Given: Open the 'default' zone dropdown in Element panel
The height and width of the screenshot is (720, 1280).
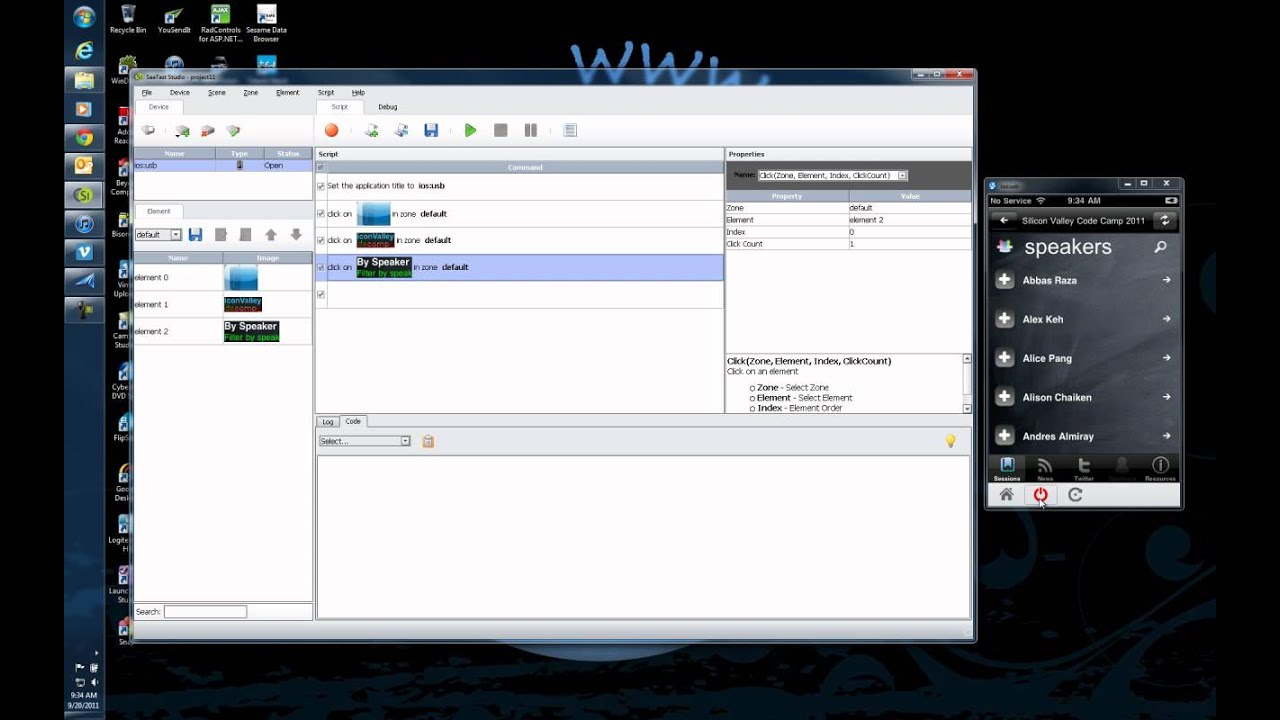Looking at the screenshot, I should coord(176,235).
